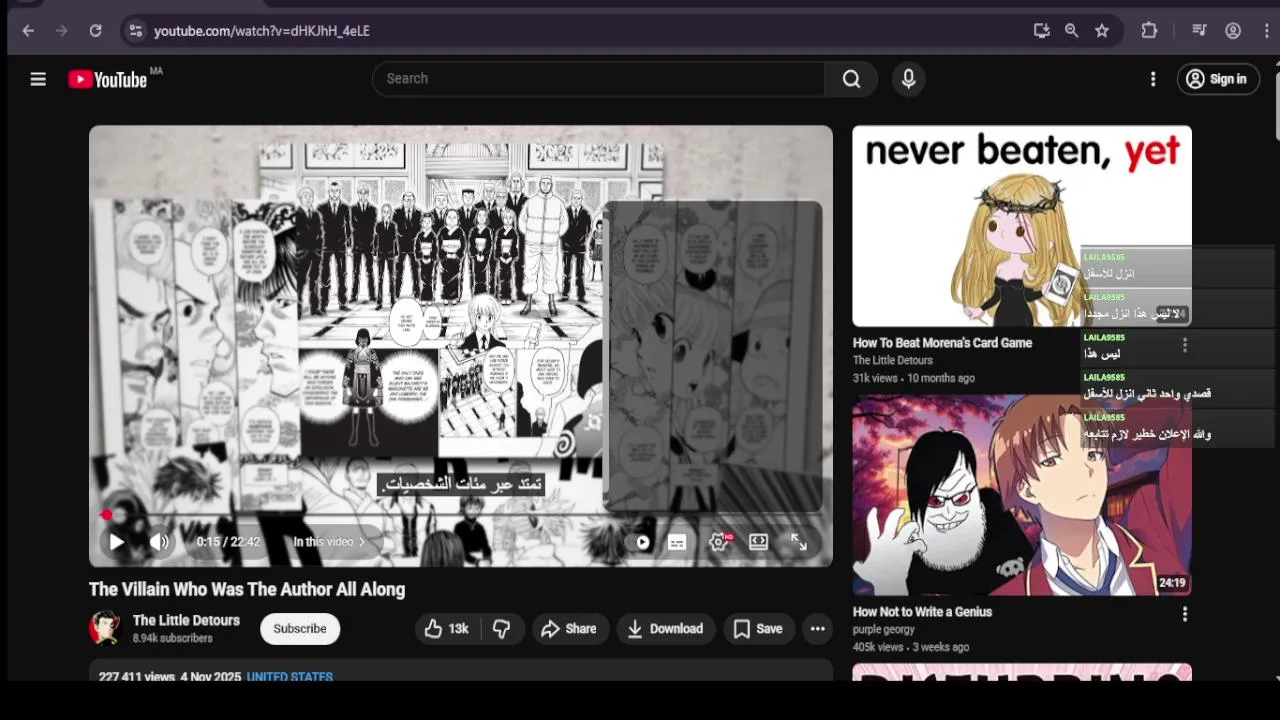Click the browser back arrow
This screenshot has width=1280, height=720.
pos(28,31)
